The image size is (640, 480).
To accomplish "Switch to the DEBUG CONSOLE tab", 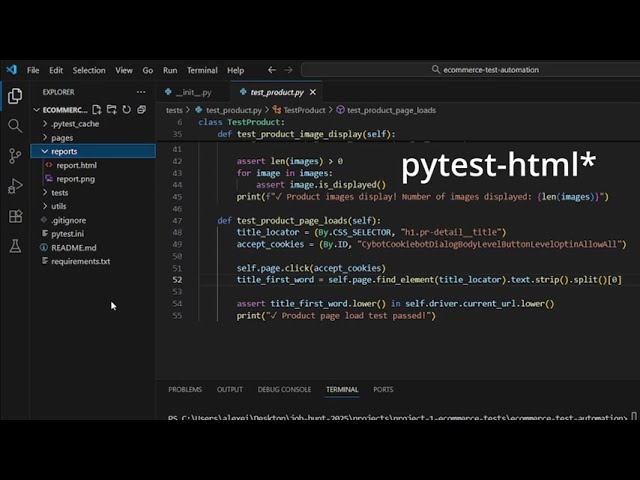I will coord(284,389).
